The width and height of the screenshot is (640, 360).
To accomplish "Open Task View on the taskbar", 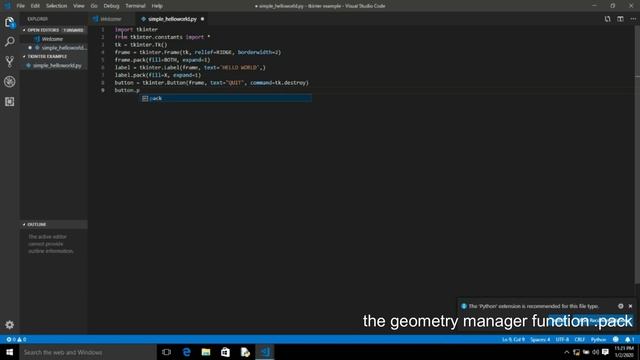I will tap(166, 352).
